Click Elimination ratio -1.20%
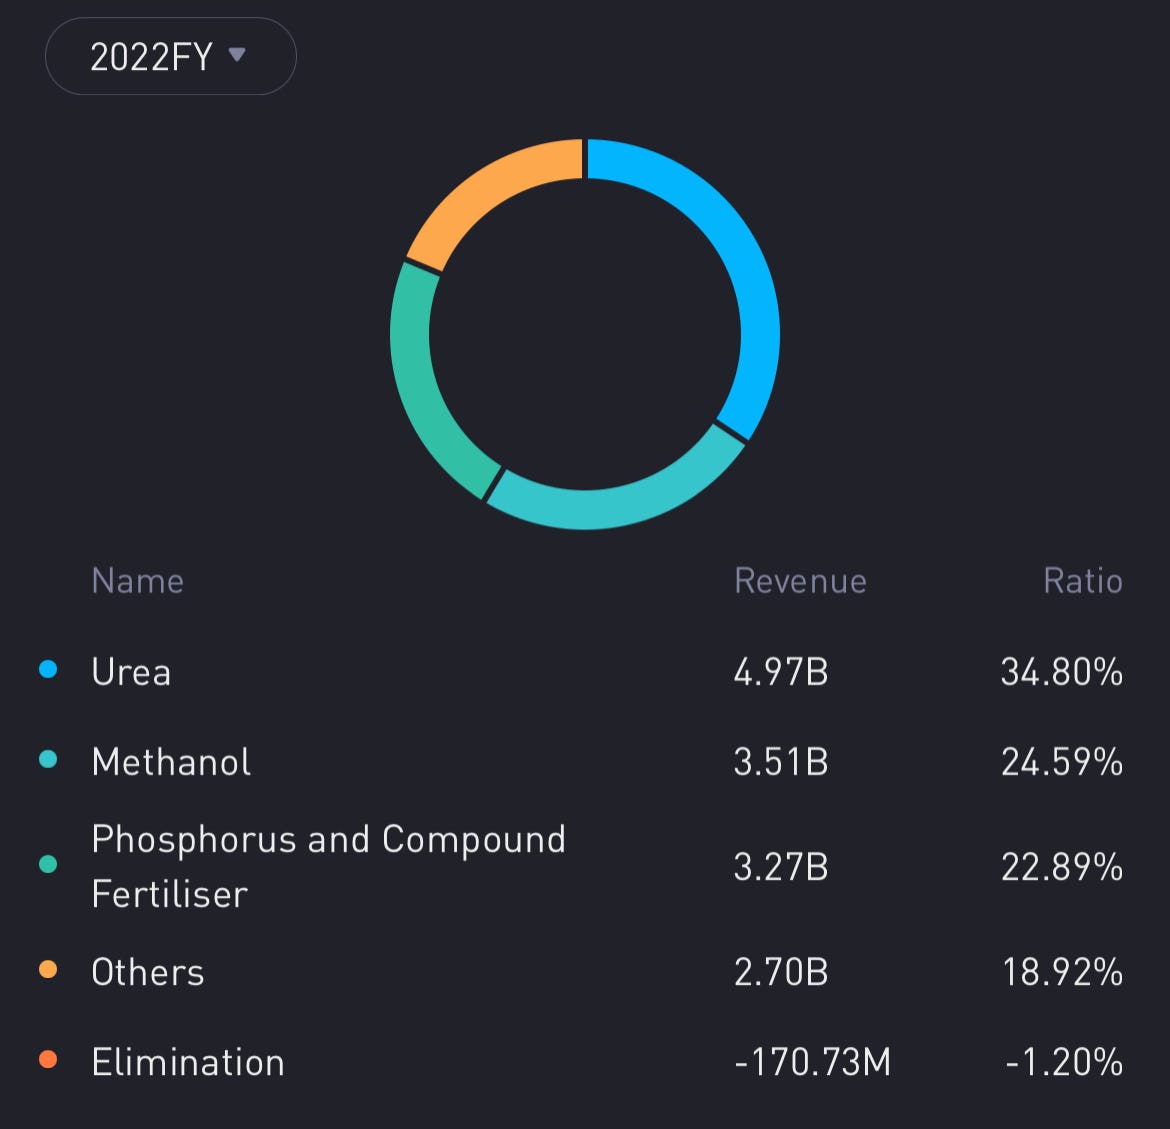This screenshot has height=1129, width=1170. (1064, 1061)
